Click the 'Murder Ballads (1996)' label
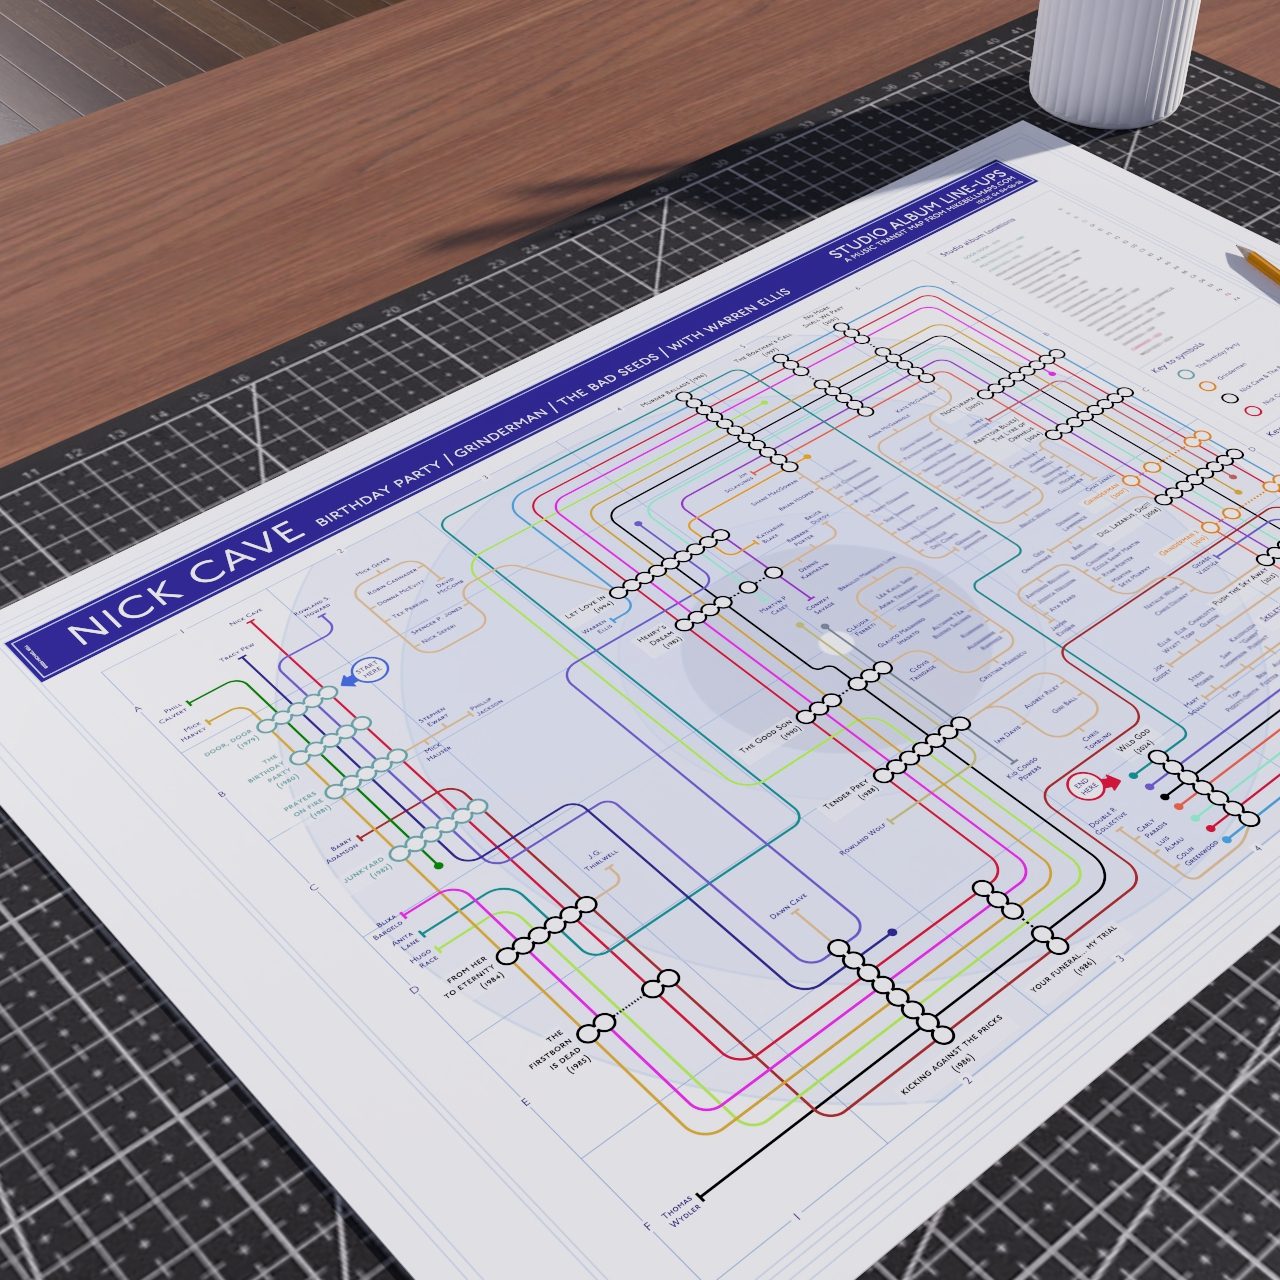 tap(675, 390)
